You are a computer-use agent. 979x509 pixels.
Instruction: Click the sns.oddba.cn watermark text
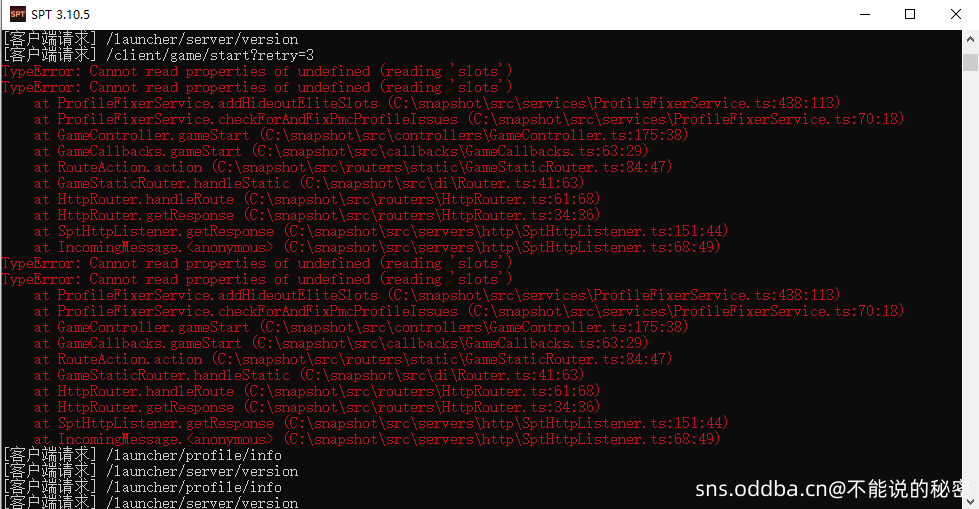832,489
